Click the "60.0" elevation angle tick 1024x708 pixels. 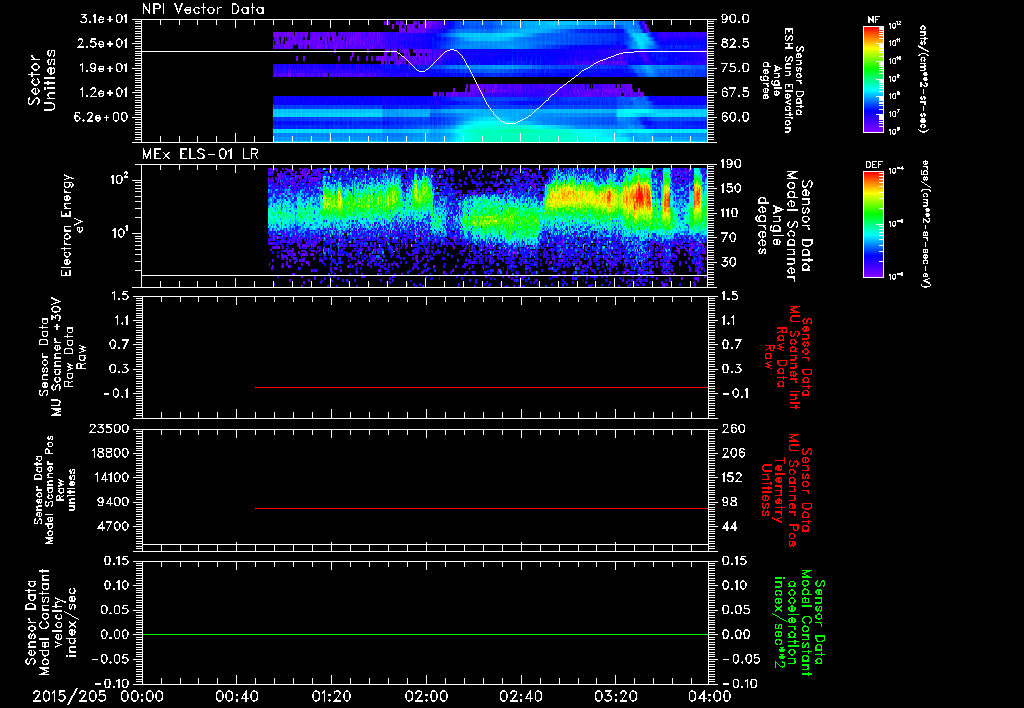click(x=735, y=118)
